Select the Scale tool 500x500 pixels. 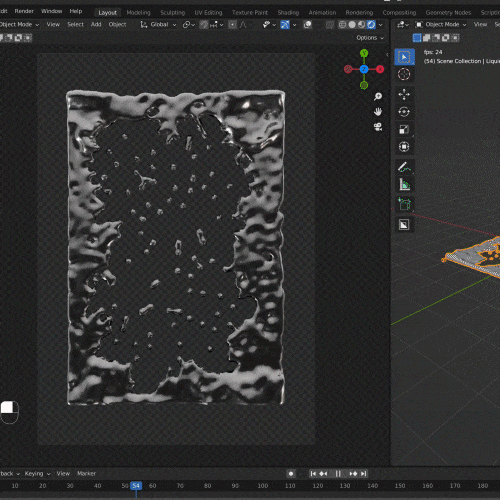(x=404, y=129)
